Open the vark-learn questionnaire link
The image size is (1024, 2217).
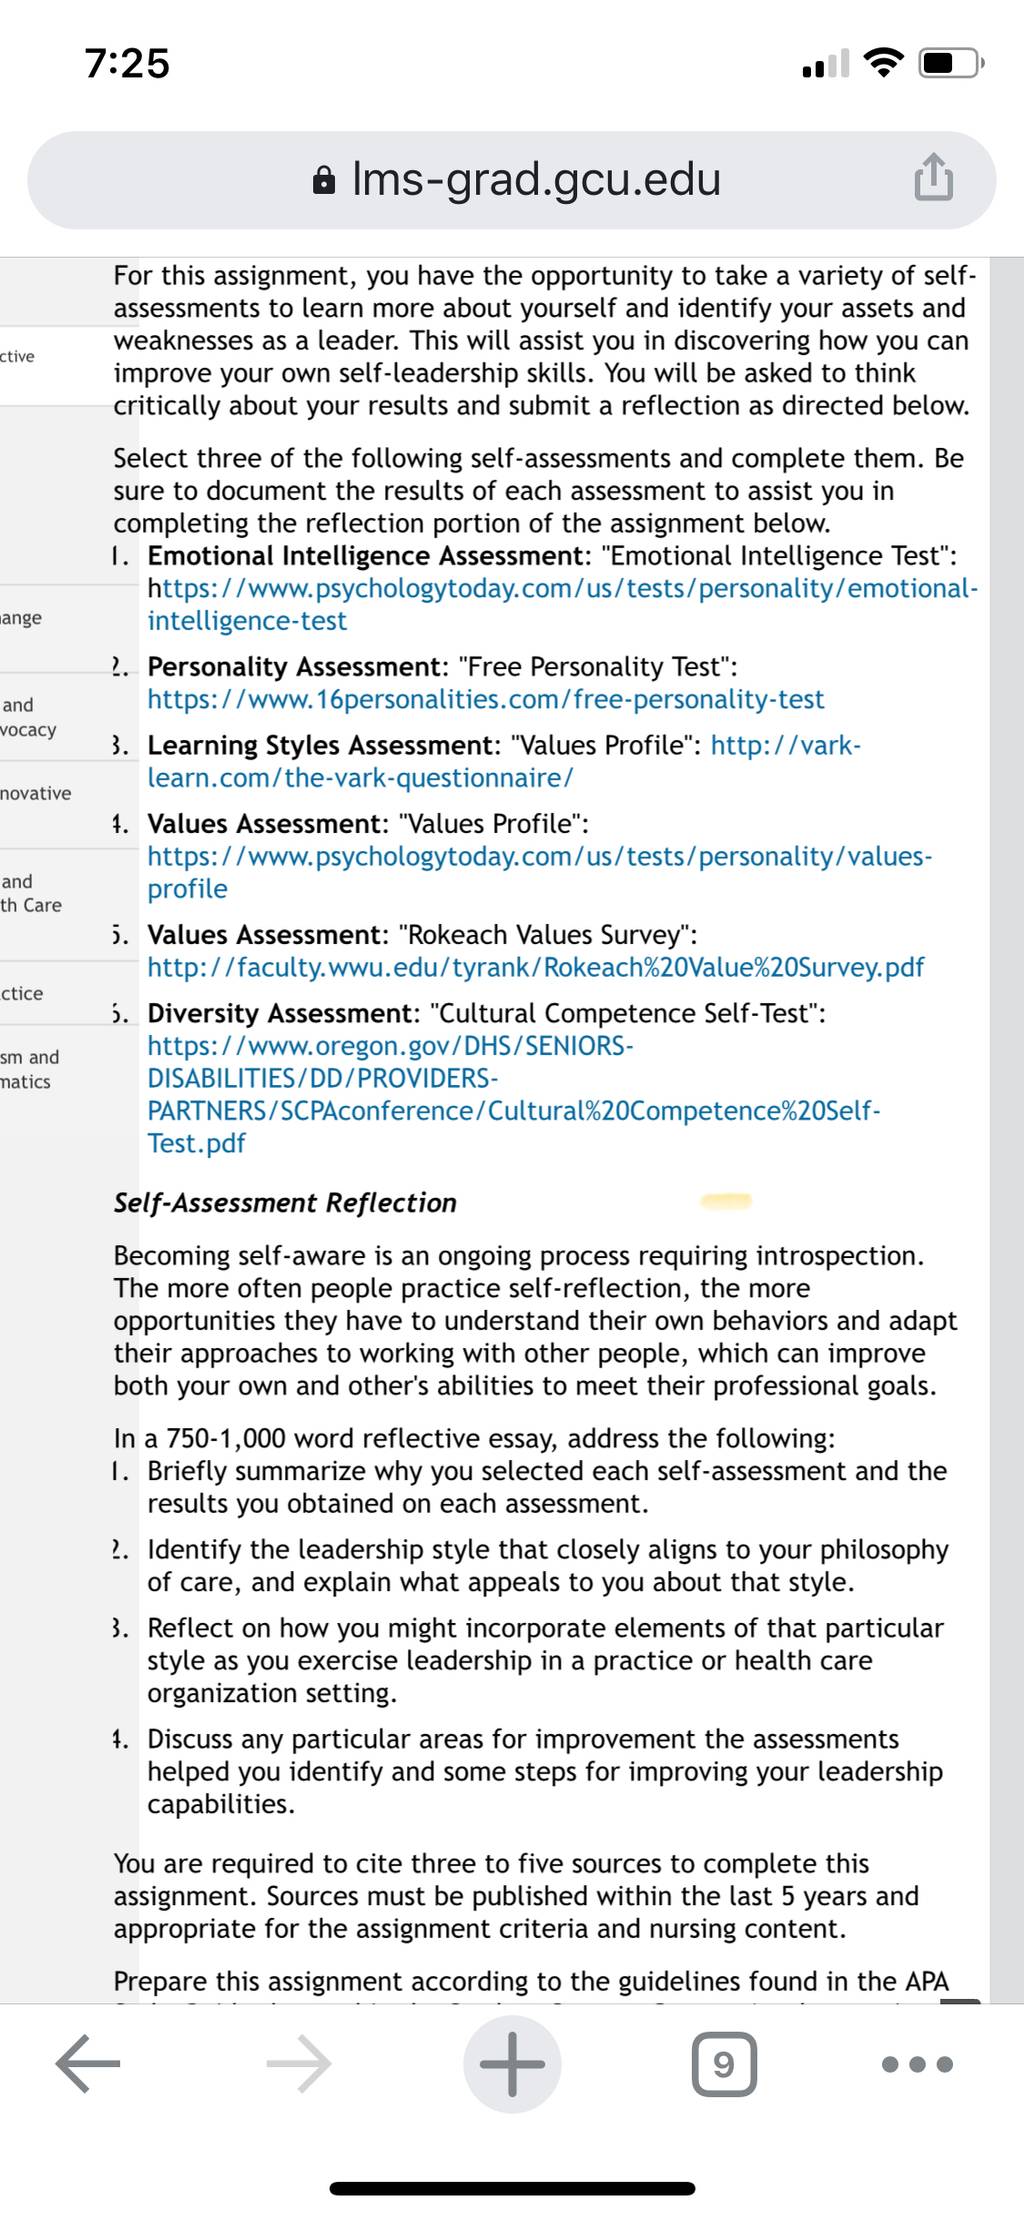[x=504, y=761]
